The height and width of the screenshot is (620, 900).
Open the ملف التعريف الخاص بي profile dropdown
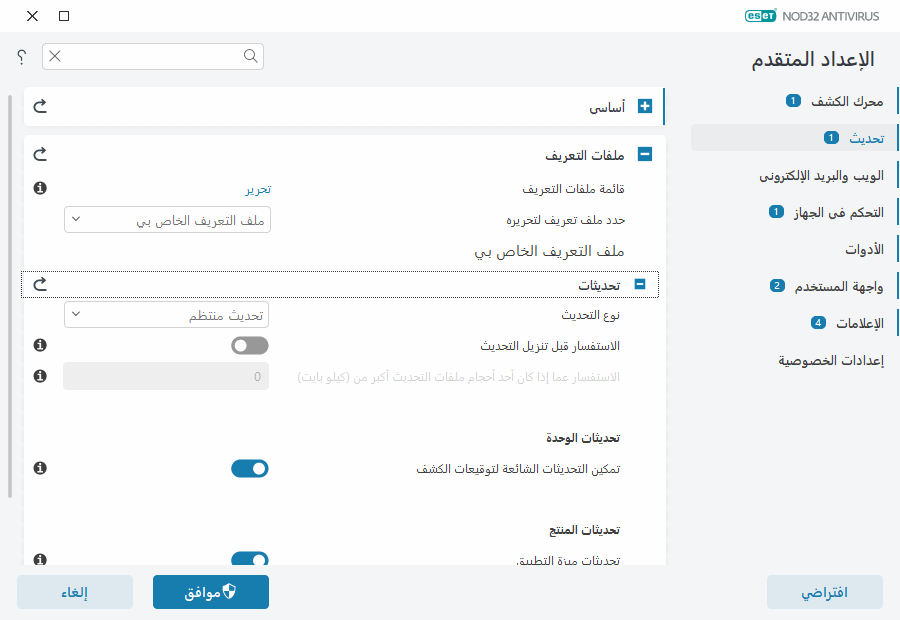coord(167,220)
